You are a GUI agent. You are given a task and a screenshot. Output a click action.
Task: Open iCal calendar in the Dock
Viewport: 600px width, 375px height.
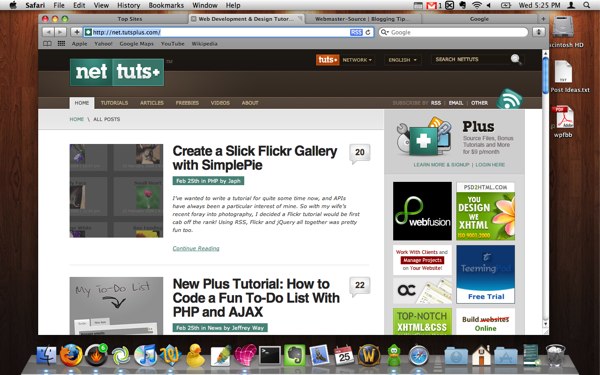[344, 355]
